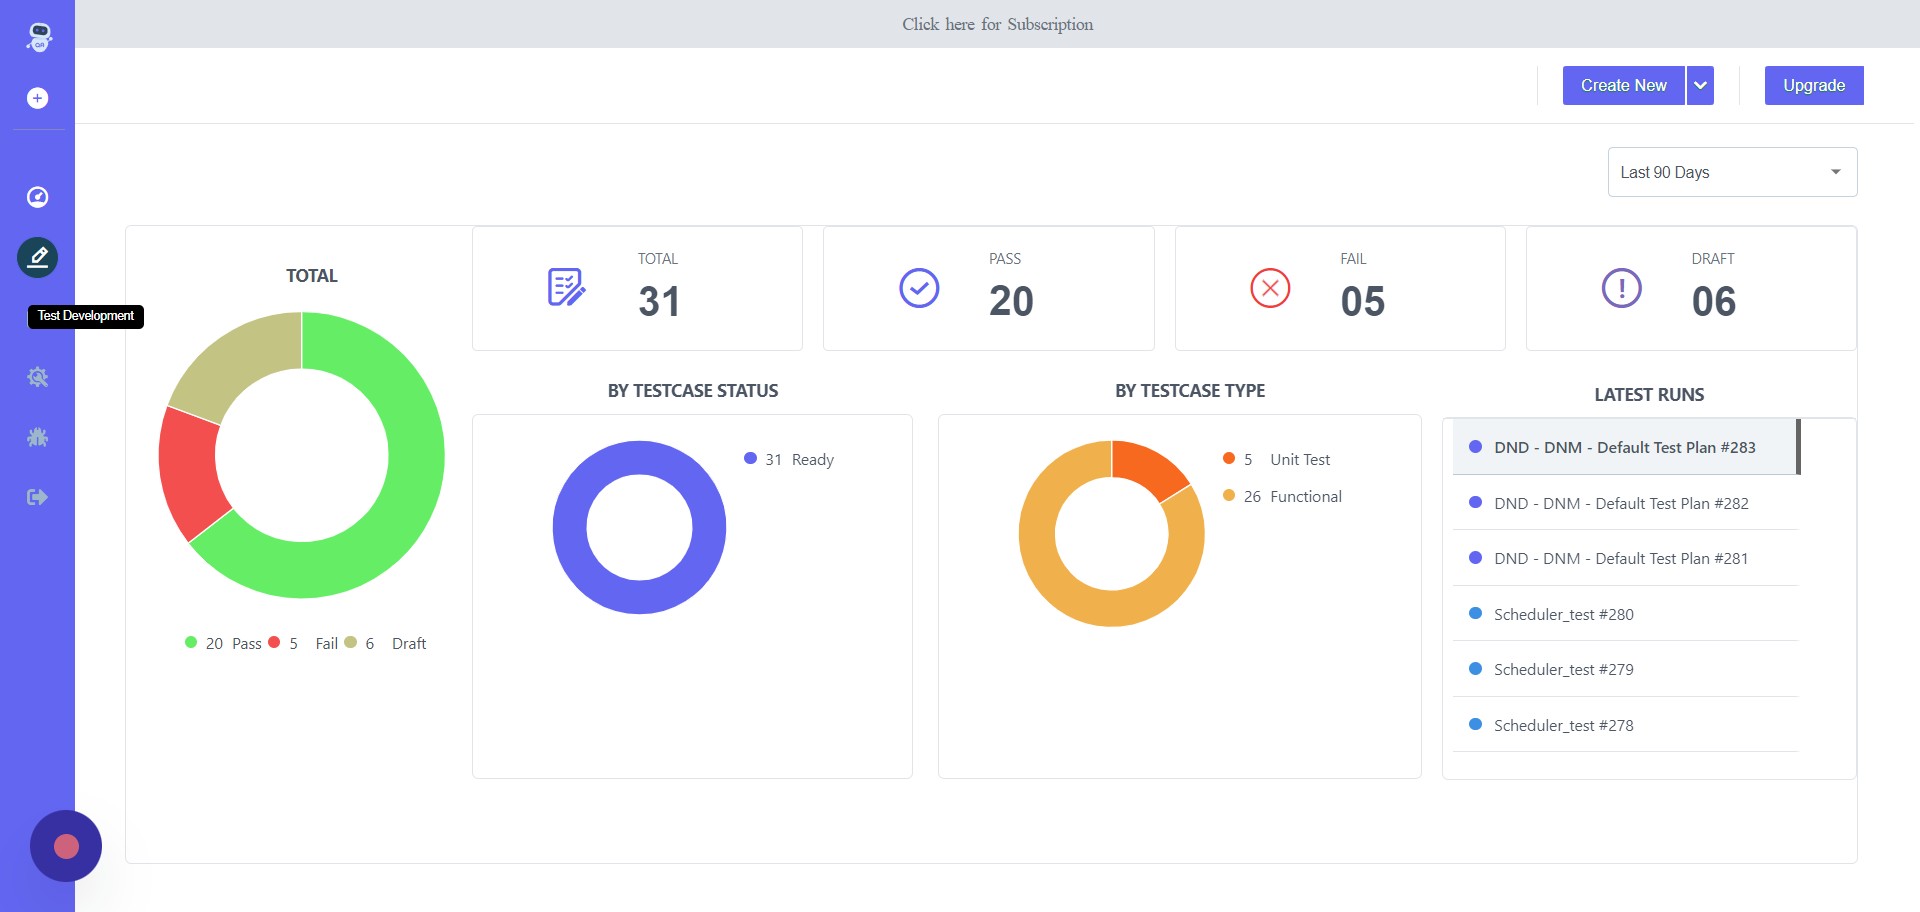The width and height of the screenshot is (1920, 912).
Task: Select Scheduler_test #280 run
Action: click(1625, 614)
